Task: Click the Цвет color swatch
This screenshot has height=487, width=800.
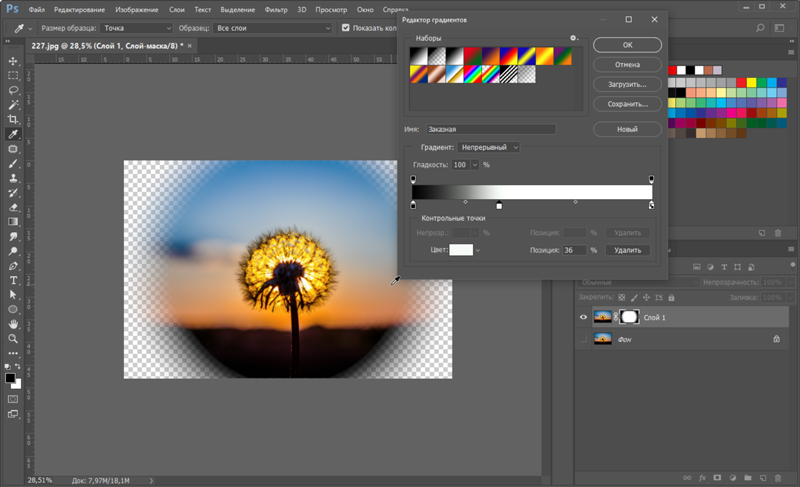Action: [461, 250]
